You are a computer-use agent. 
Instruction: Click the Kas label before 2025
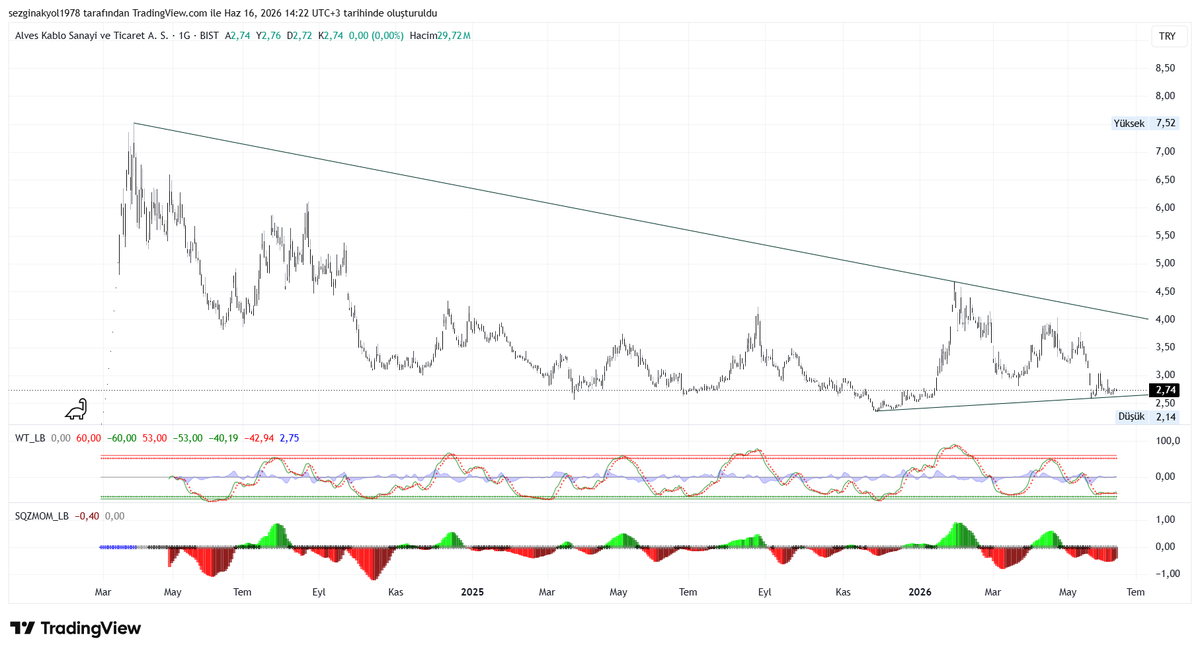click(396, 592)
